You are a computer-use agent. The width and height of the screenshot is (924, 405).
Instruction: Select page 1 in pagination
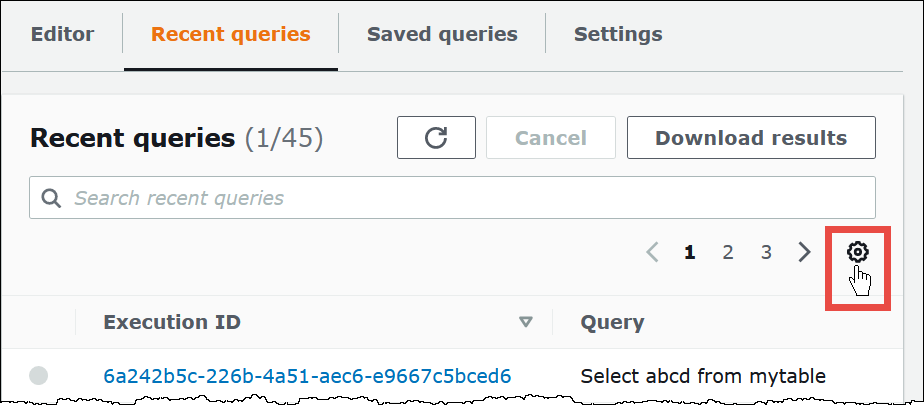coord(689,252)
